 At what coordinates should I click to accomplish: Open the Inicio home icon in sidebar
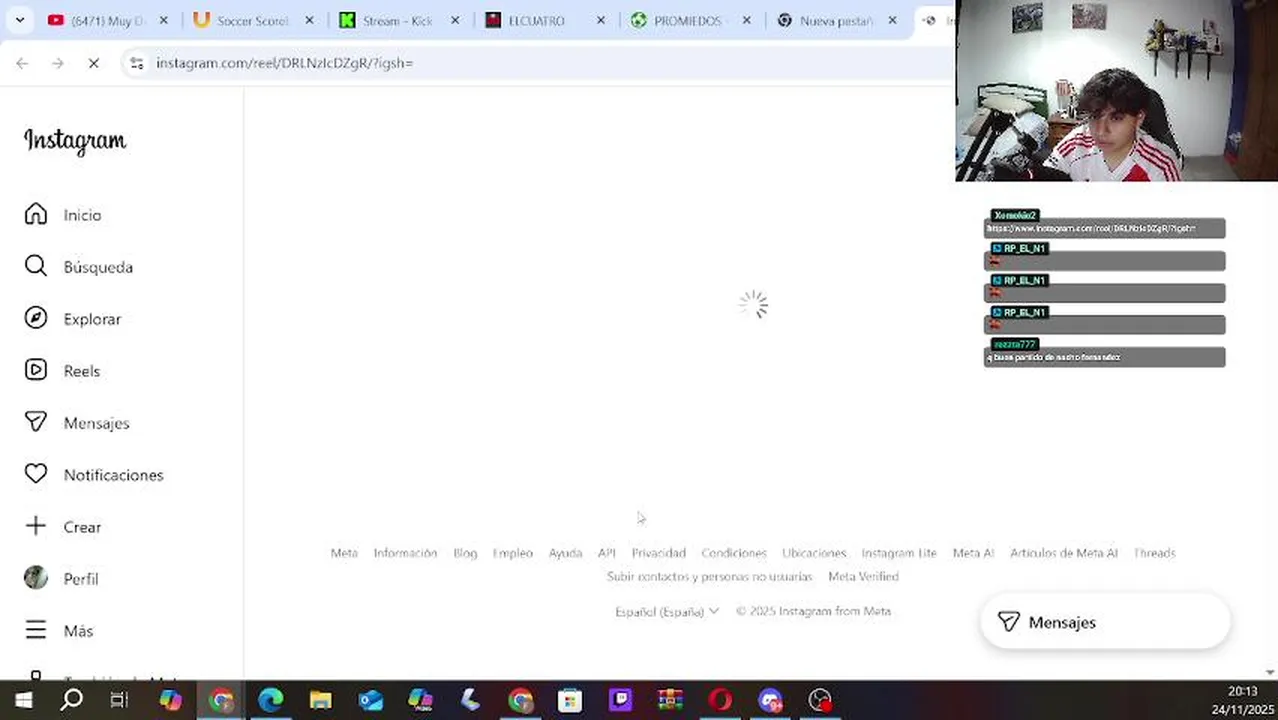pyautogui.click(x=36, y=214)
